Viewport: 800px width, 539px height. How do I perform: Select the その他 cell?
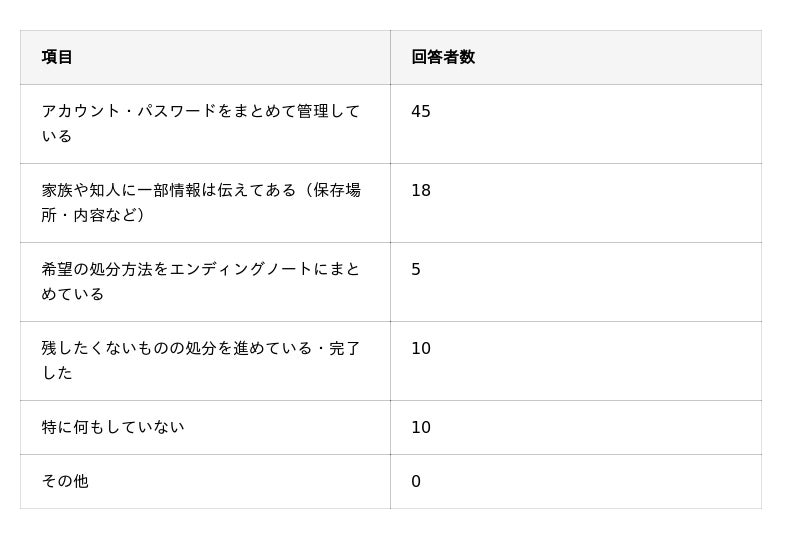point(65,481)
